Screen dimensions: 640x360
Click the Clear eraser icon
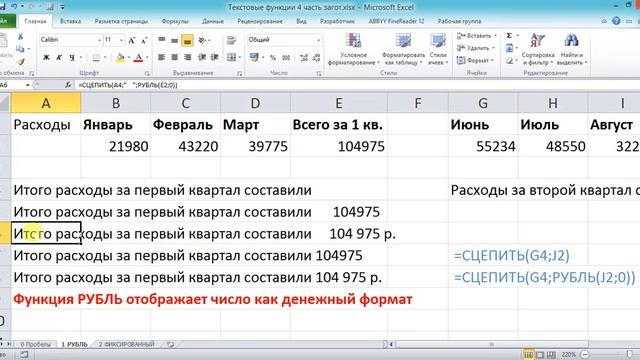click(509, 61)
